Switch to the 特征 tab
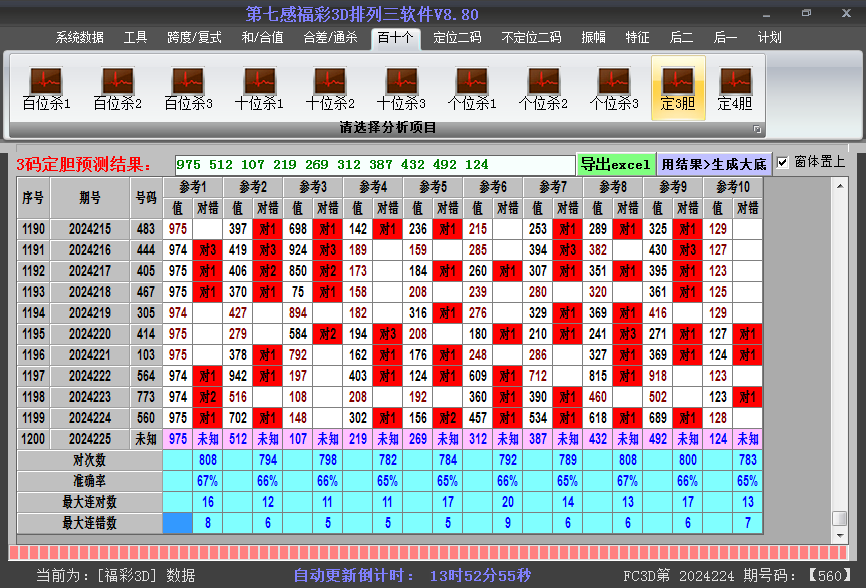Viewport: 866px width, 588px height. point(637,38)
